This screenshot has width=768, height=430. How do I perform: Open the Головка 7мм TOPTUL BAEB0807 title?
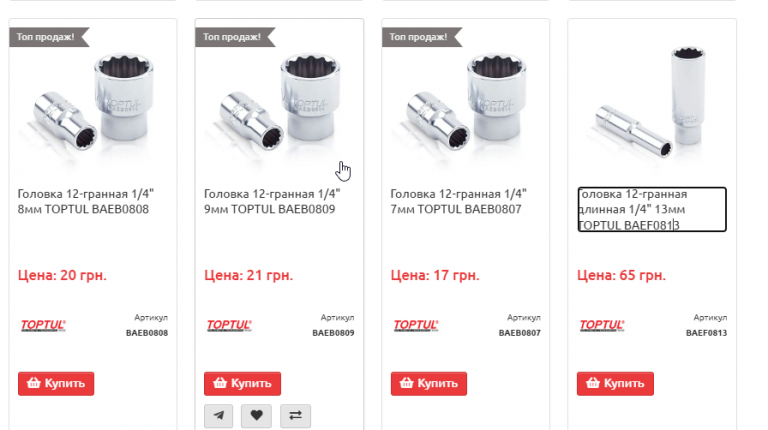point(458,202)
